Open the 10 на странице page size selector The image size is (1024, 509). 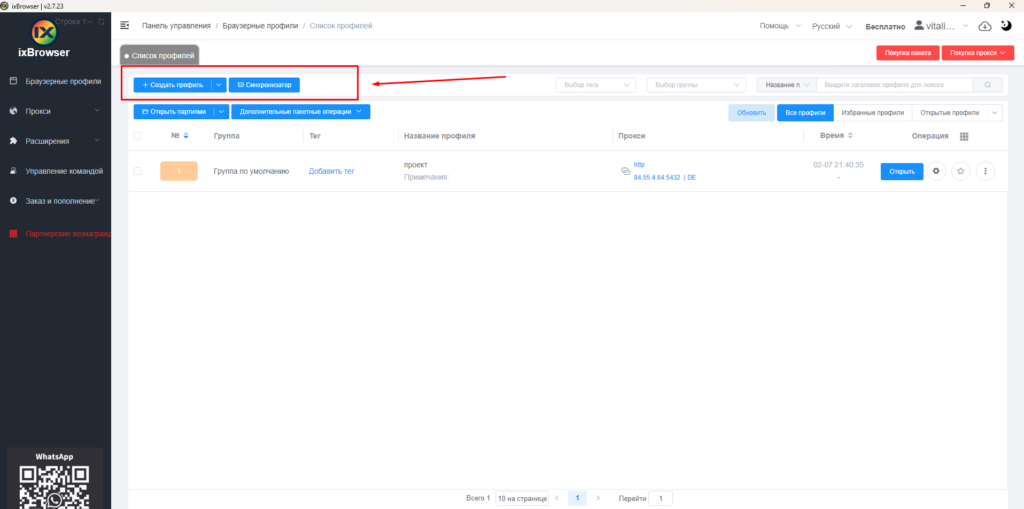tap(522, 499)
